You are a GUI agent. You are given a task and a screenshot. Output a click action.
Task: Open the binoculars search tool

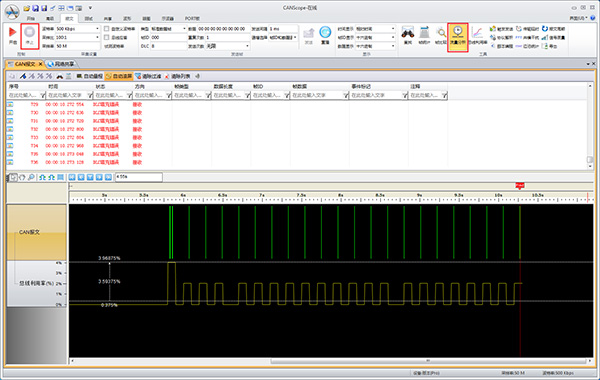point(407,33)
